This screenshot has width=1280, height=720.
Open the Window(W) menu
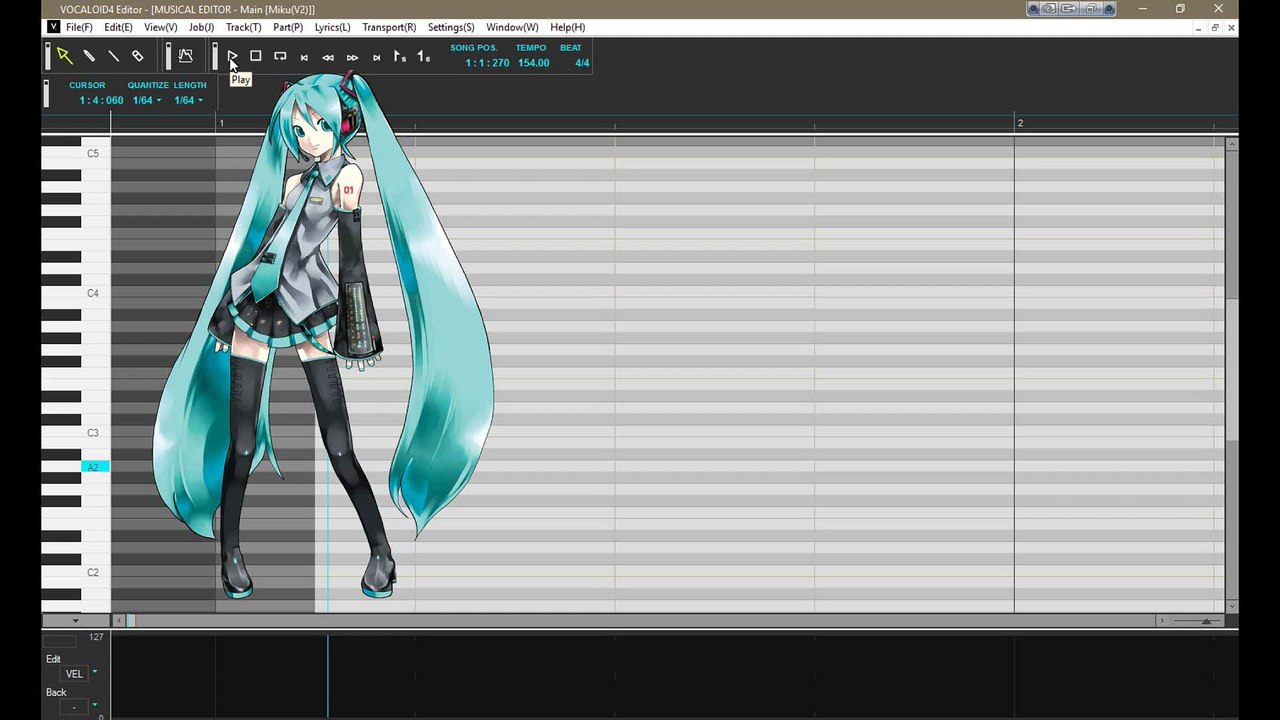point(512,27)
